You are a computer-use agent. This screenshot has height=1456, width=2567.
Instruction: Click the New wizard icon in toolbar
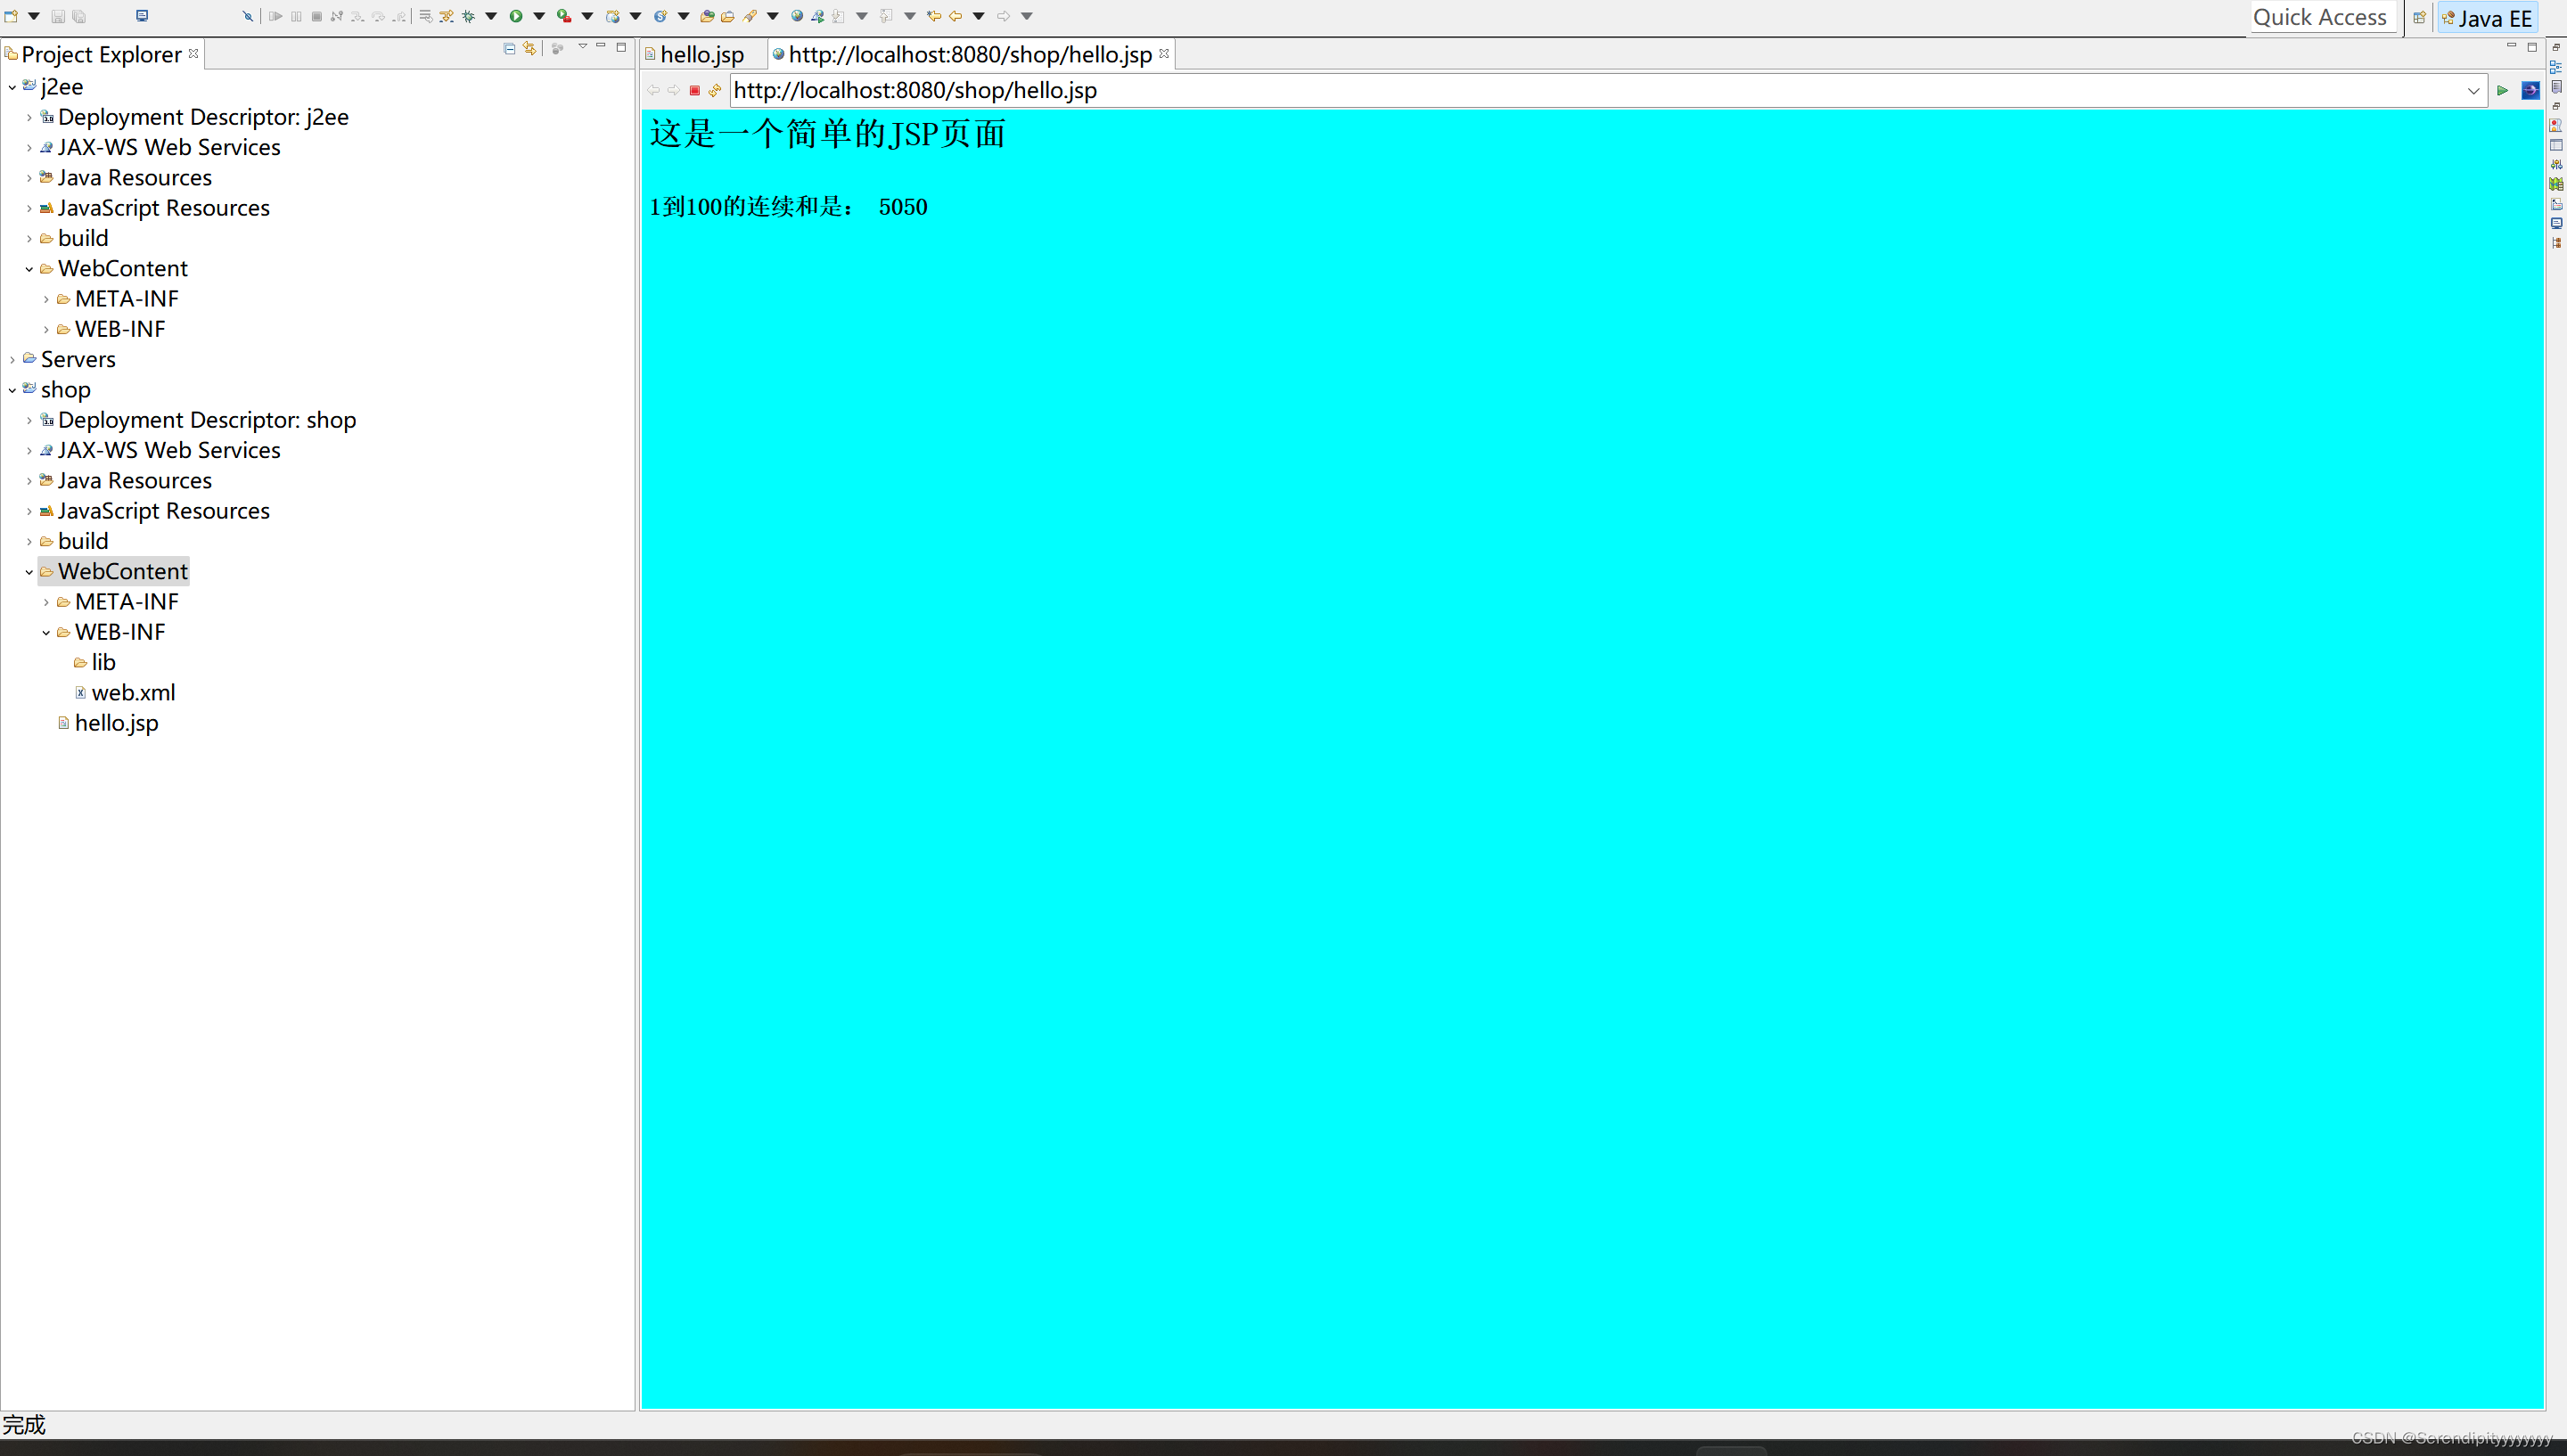tap(11, 16)
